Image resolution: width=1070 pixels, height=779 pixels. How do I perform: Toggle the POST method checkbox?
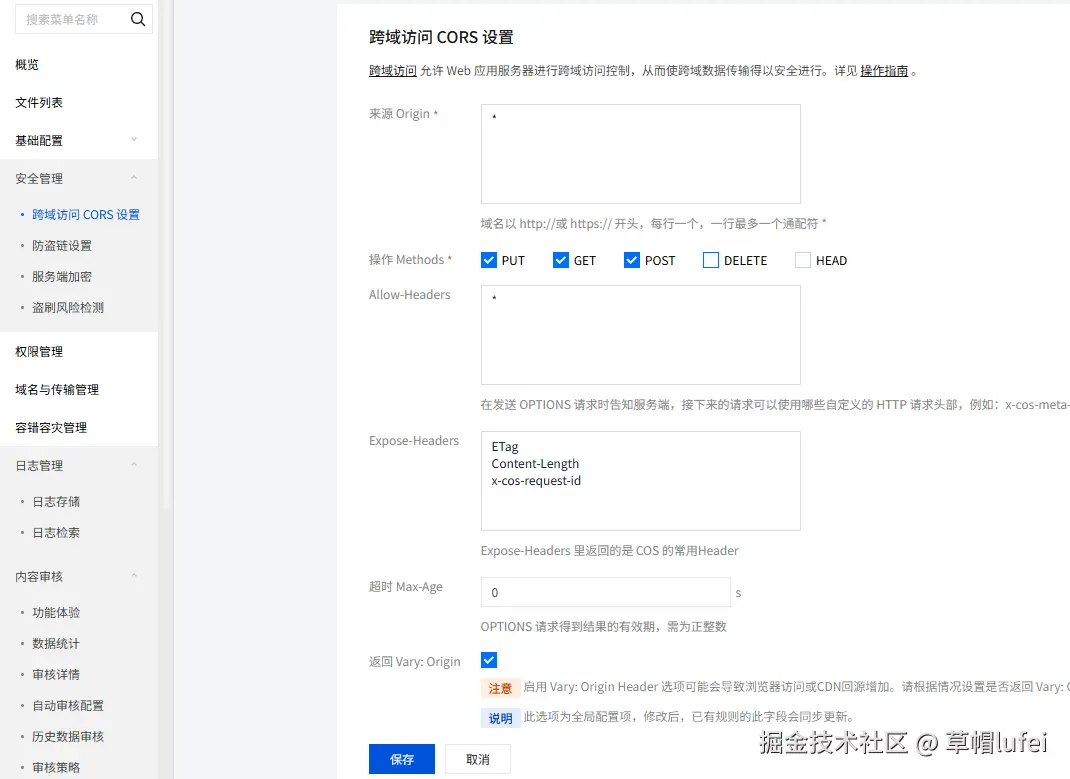point(632,260)
